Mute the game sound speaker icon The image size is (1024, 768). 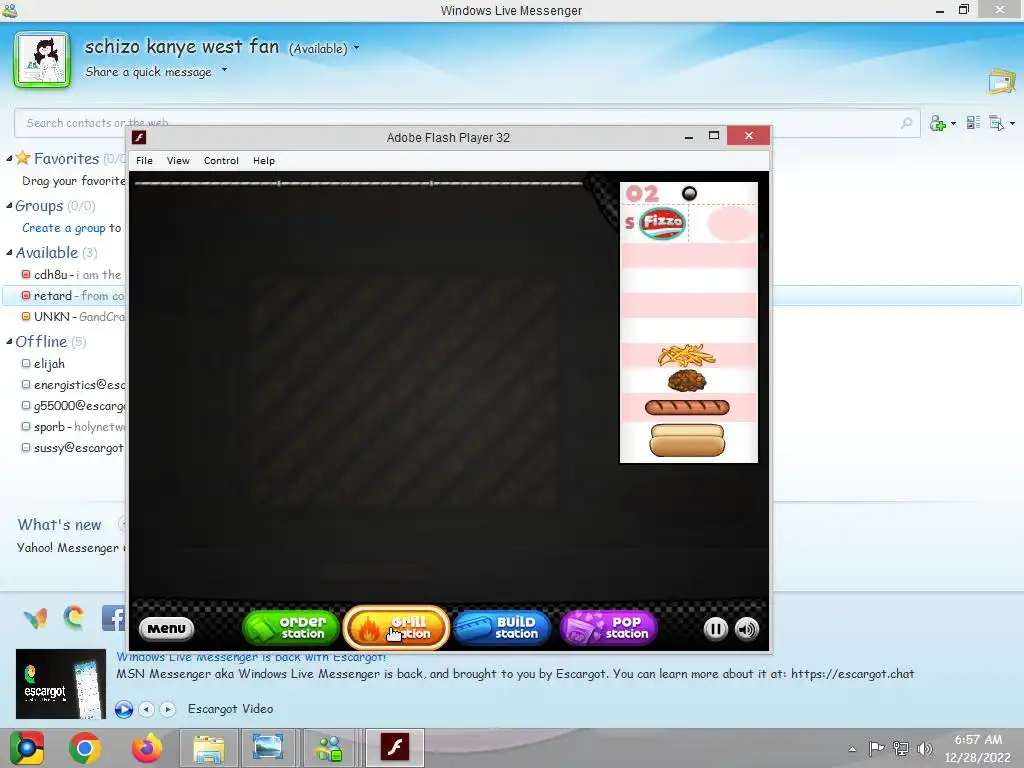(747, 629)
